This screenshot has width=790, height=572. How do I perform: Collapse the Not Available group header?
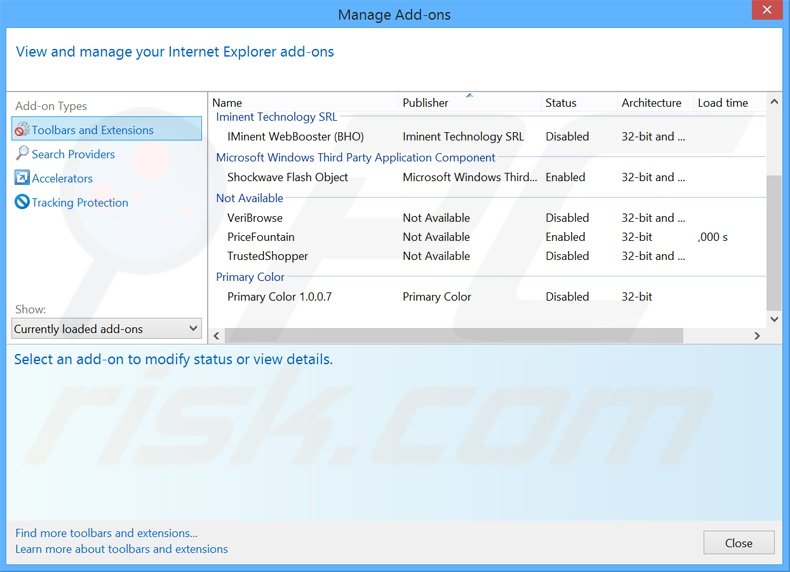point(249,198)
